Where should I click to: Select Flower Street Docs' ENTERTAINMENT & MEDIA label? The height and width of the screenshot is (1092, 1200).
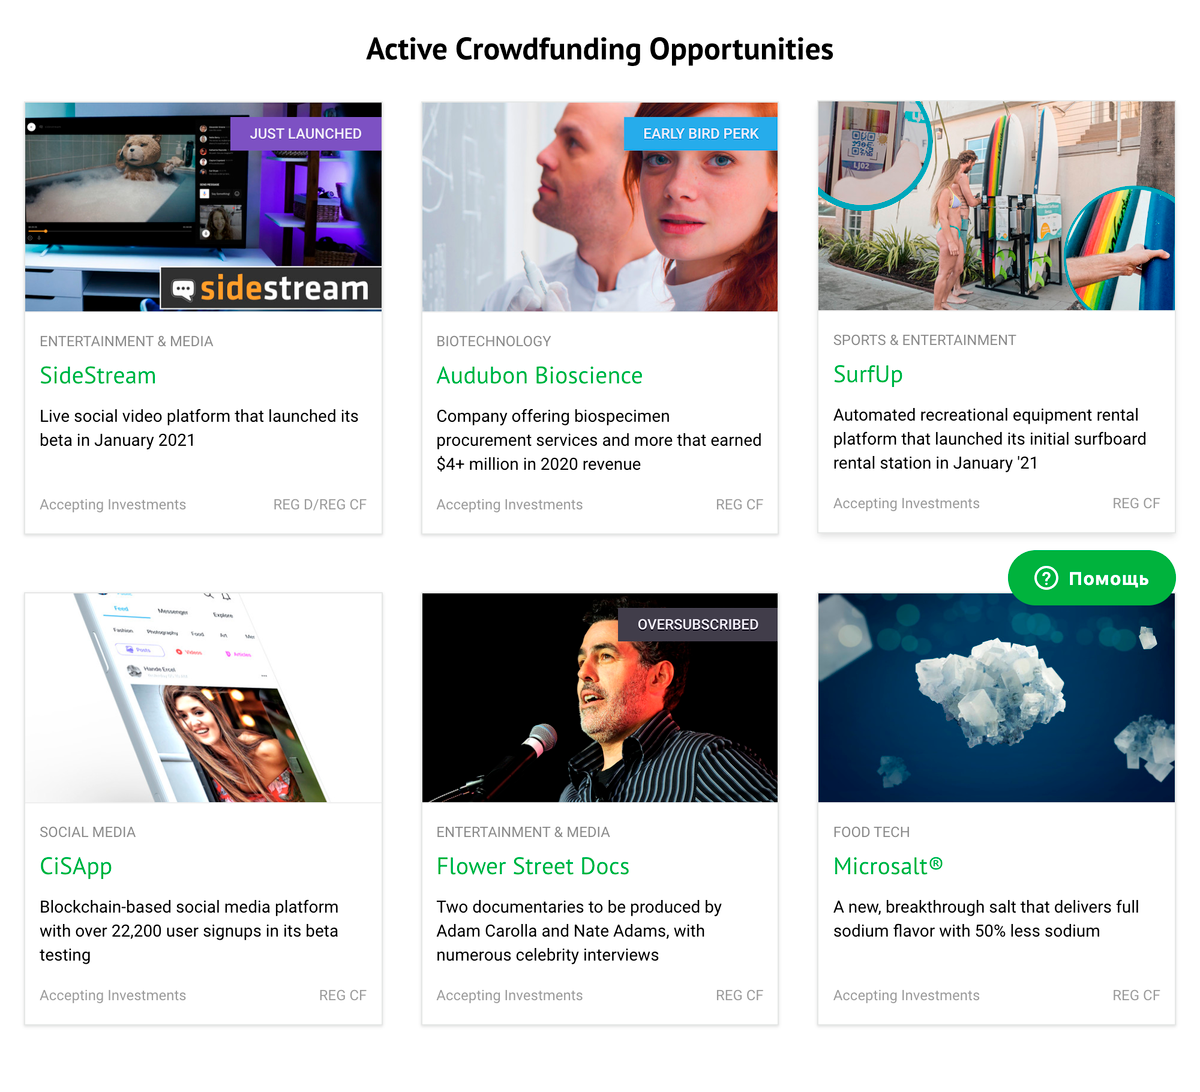(x=523, y=832)
